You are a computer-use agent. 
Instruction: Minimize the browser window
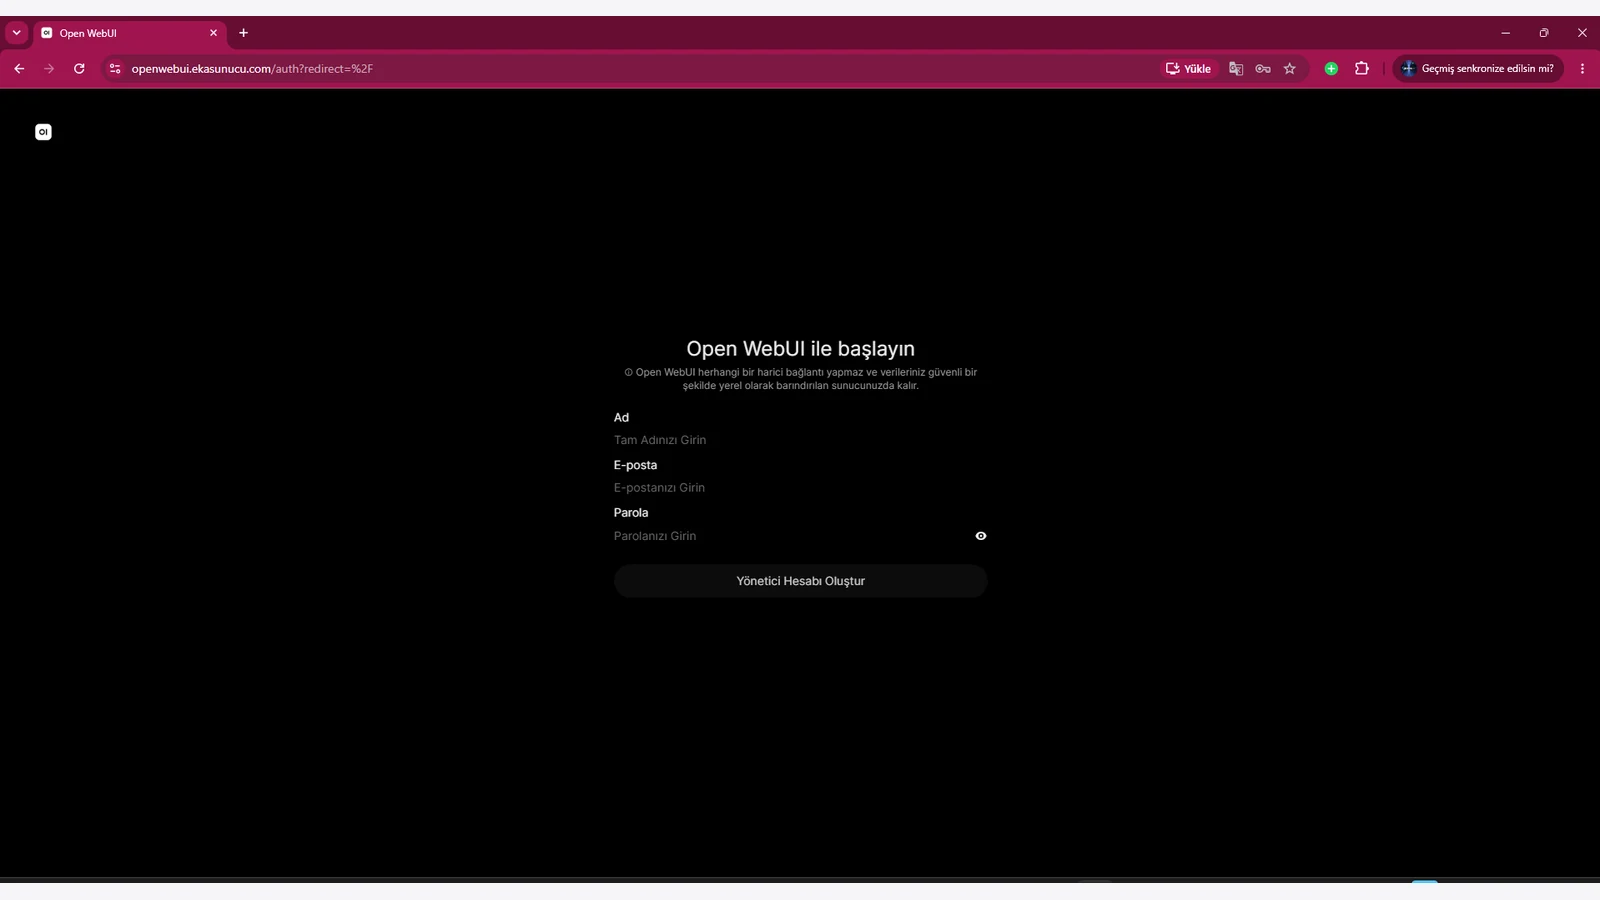[1505, 33]
